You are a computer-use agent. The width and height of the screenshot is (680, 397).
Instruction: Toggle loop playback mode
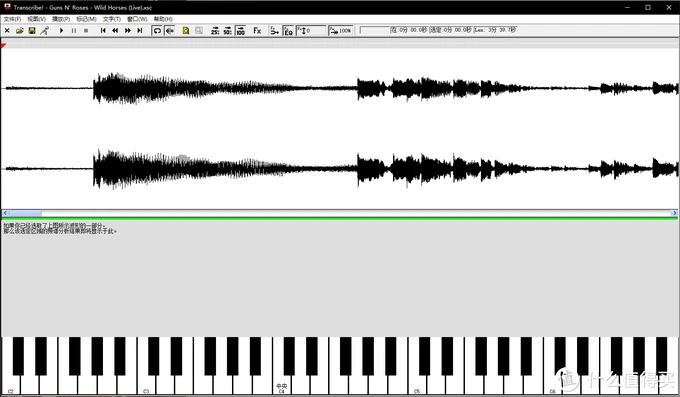(x=157, y=30)
